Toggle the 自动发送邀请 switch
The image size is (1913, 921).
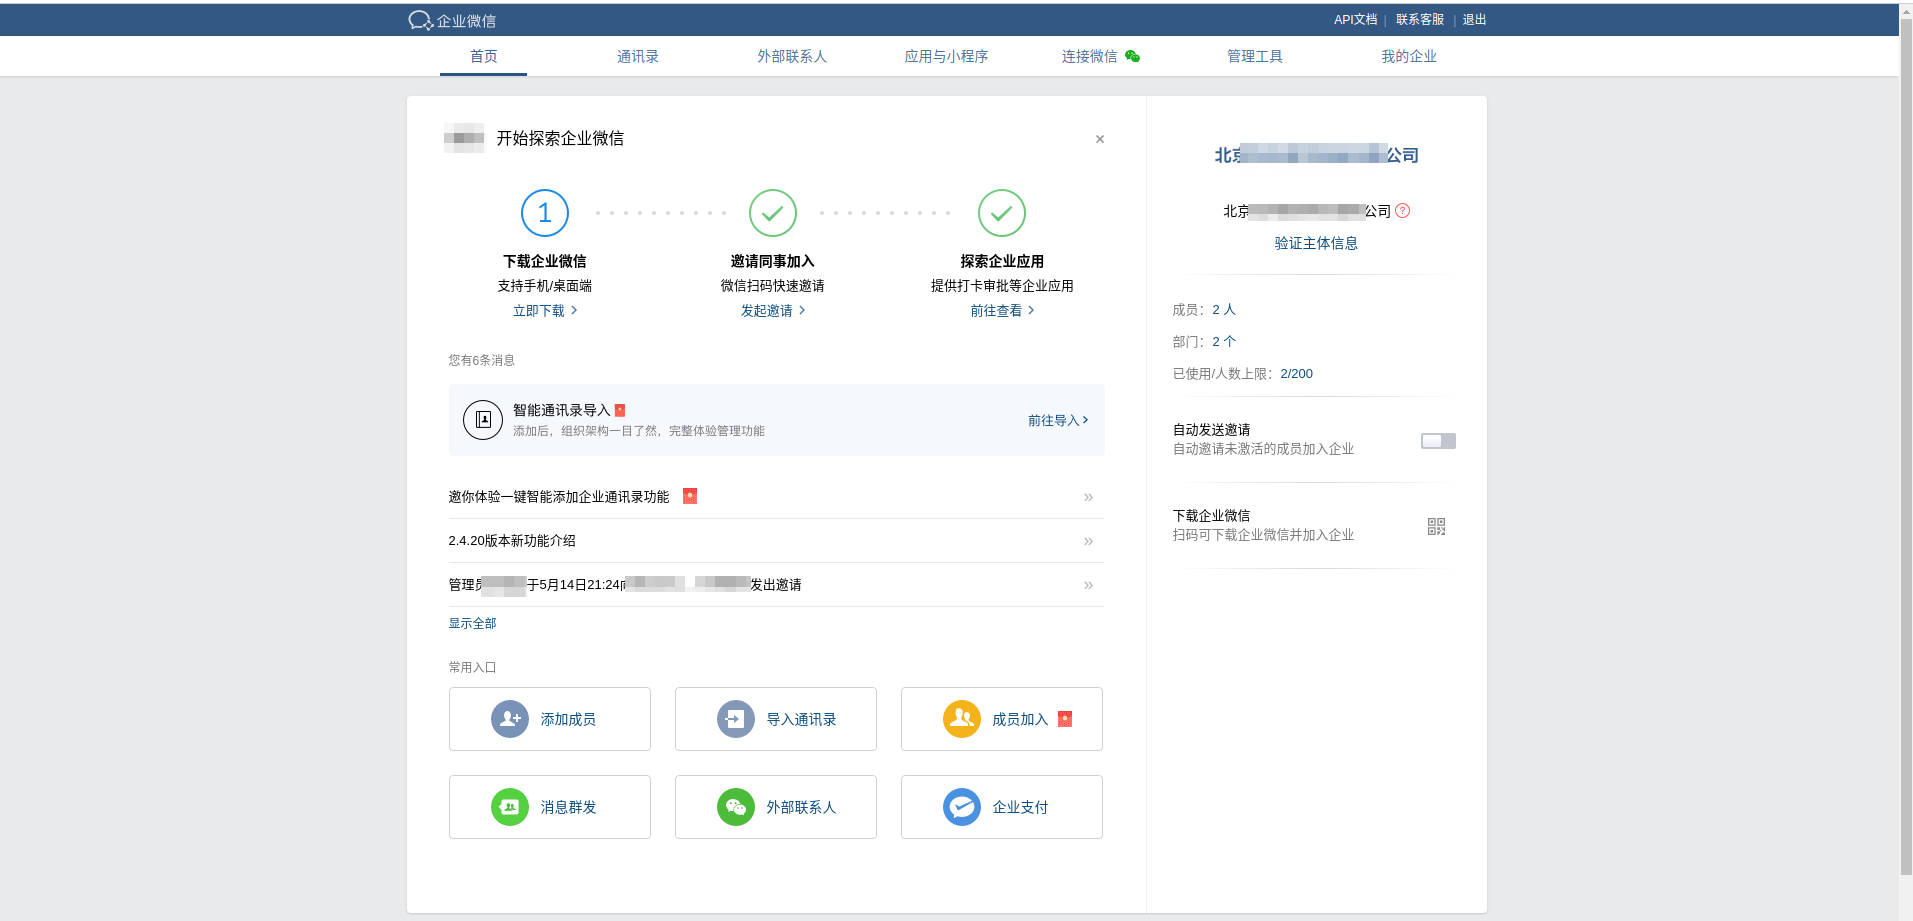1438,441
